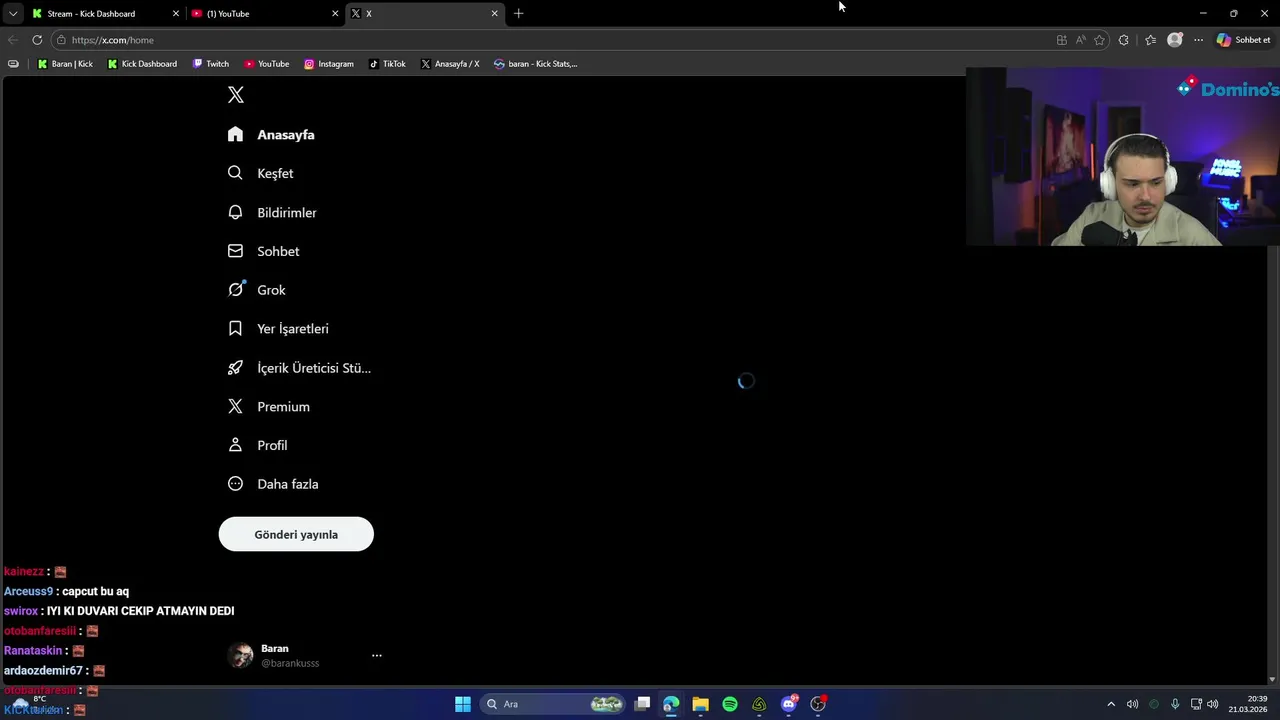Open browser extensions icon
The width and height of the screenshot is (1280, 720).
pos(1124,40)
